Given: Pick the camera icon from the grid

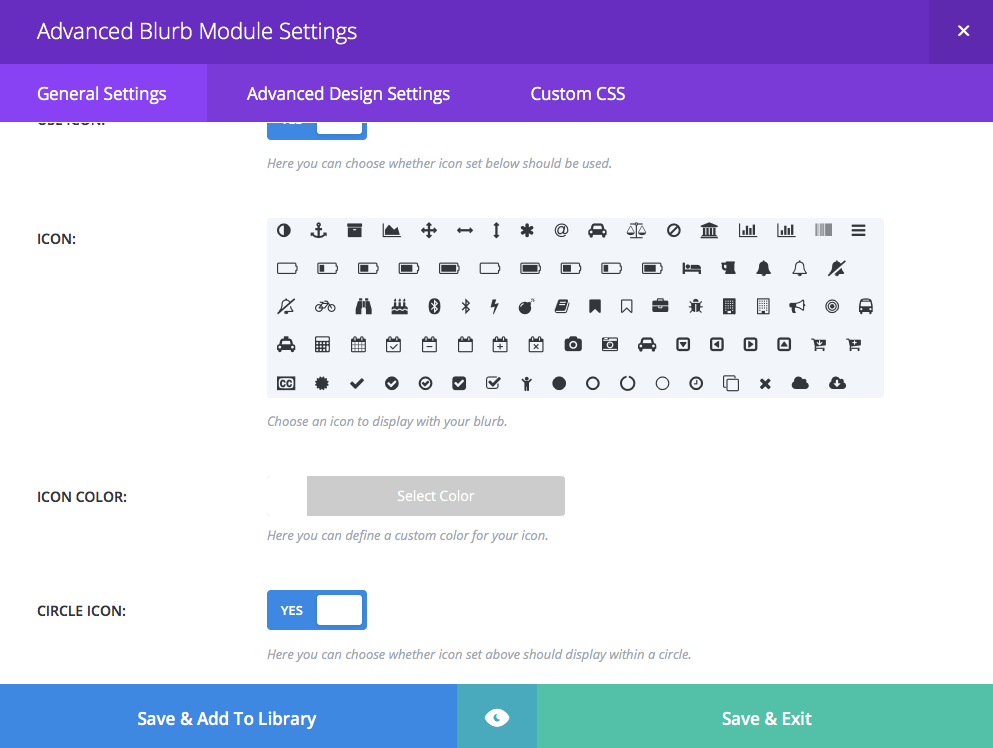Looking at the screenshot, I should pos(572,344).
